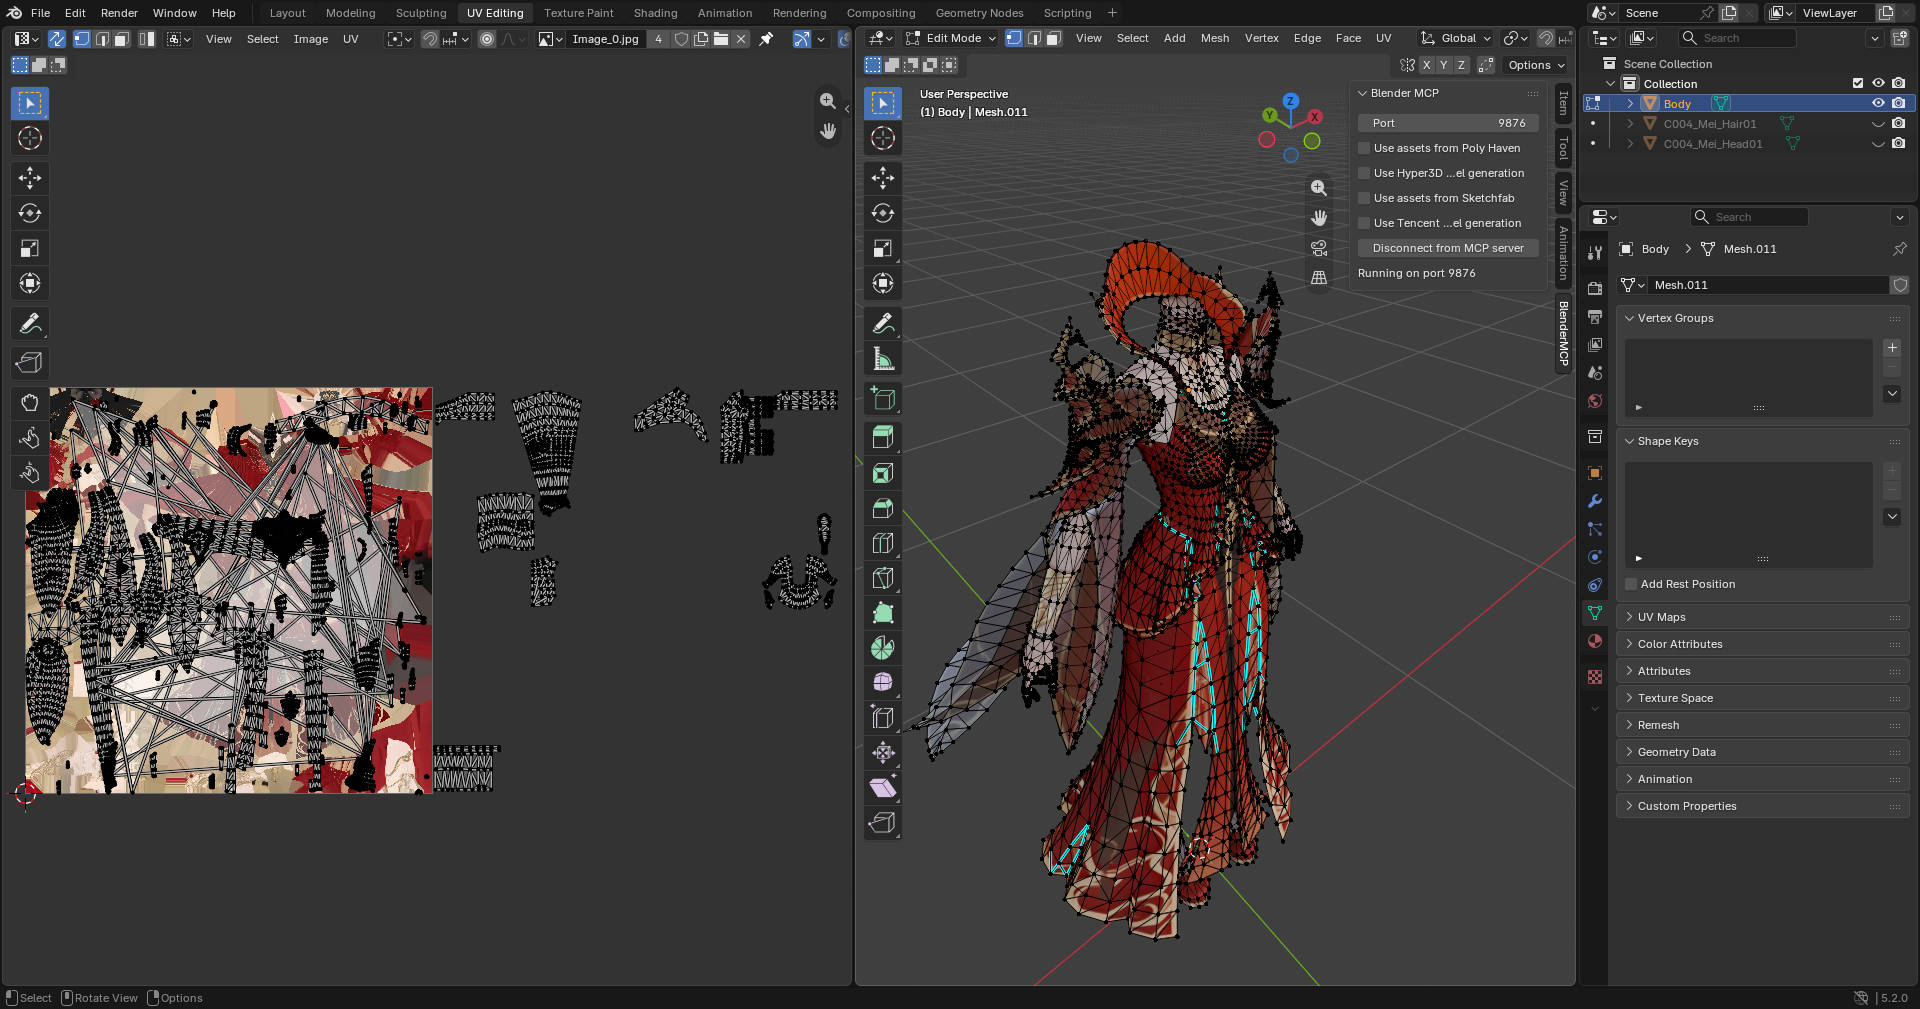The image size is (1920, 1009).
Task: Toggle camera view in the viewport
Action: 1319,248
